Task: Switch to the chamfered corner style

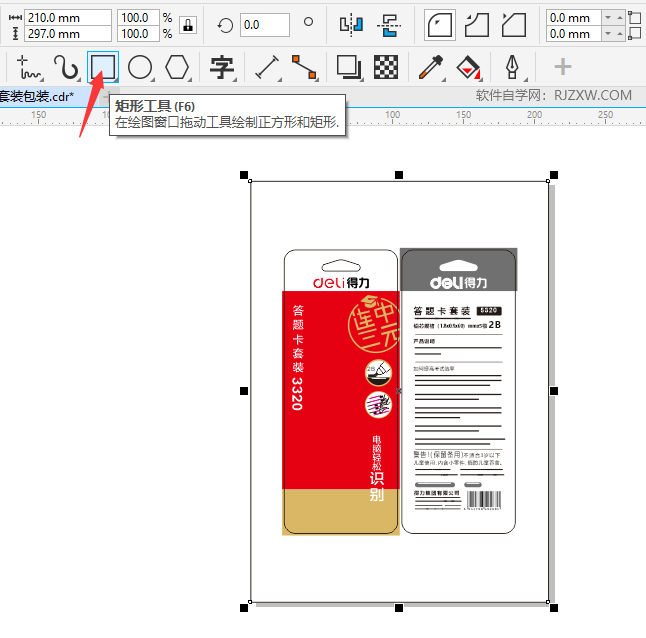Action: (513, 24)
